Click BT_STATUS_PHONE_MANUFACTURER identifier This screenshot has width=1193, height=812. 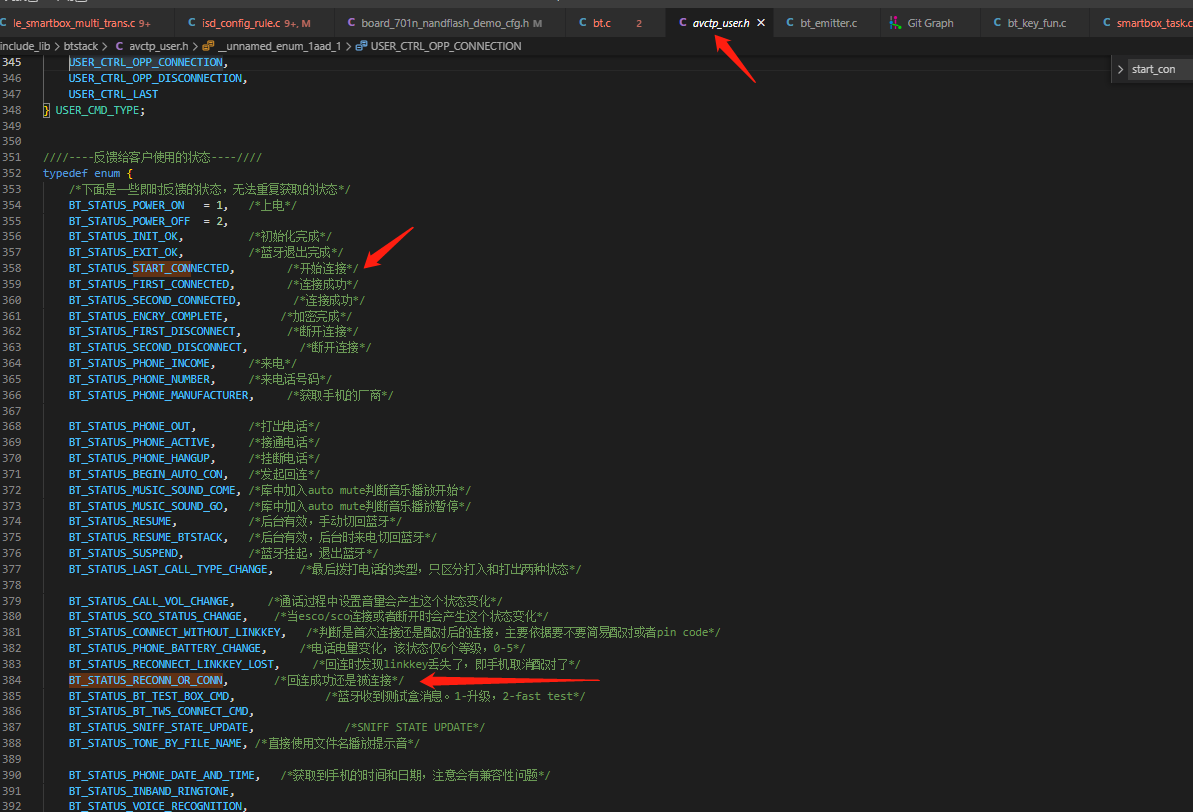[158, 396]
